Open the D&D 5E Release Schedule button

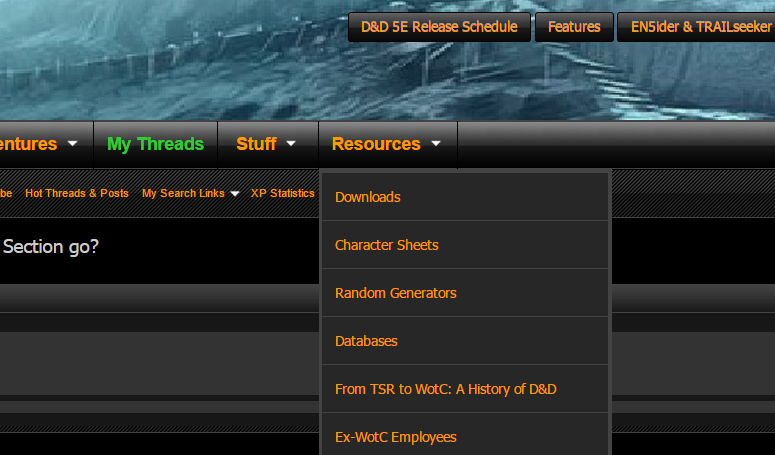pos(439,27)
